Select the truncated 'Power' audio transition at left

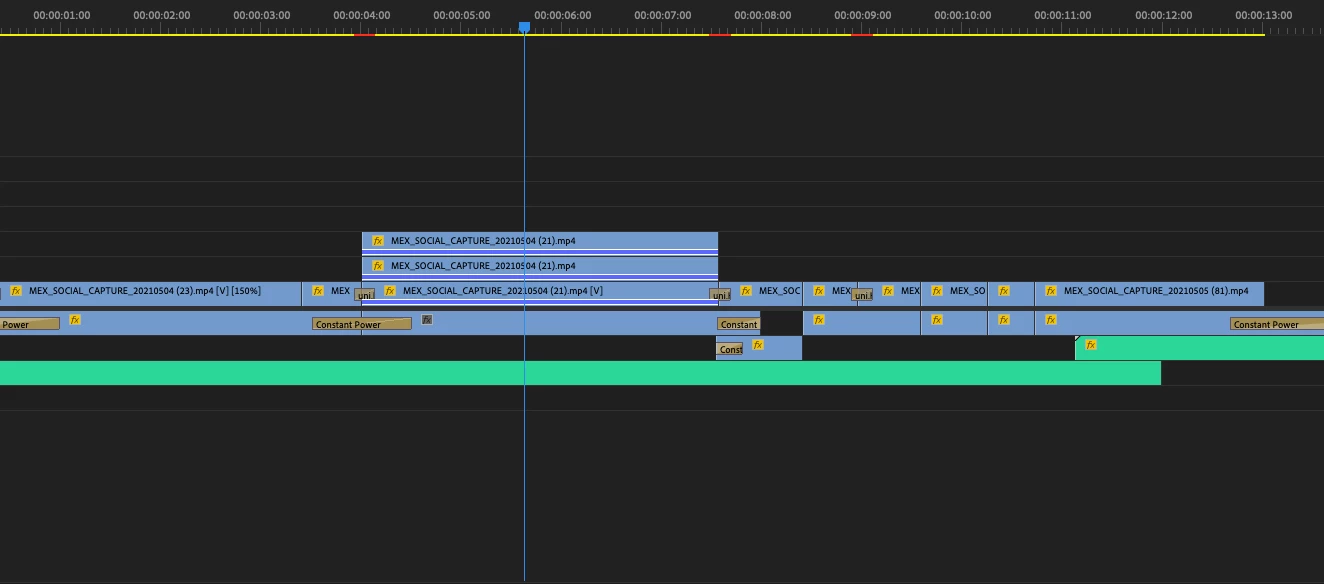(30, 324)
